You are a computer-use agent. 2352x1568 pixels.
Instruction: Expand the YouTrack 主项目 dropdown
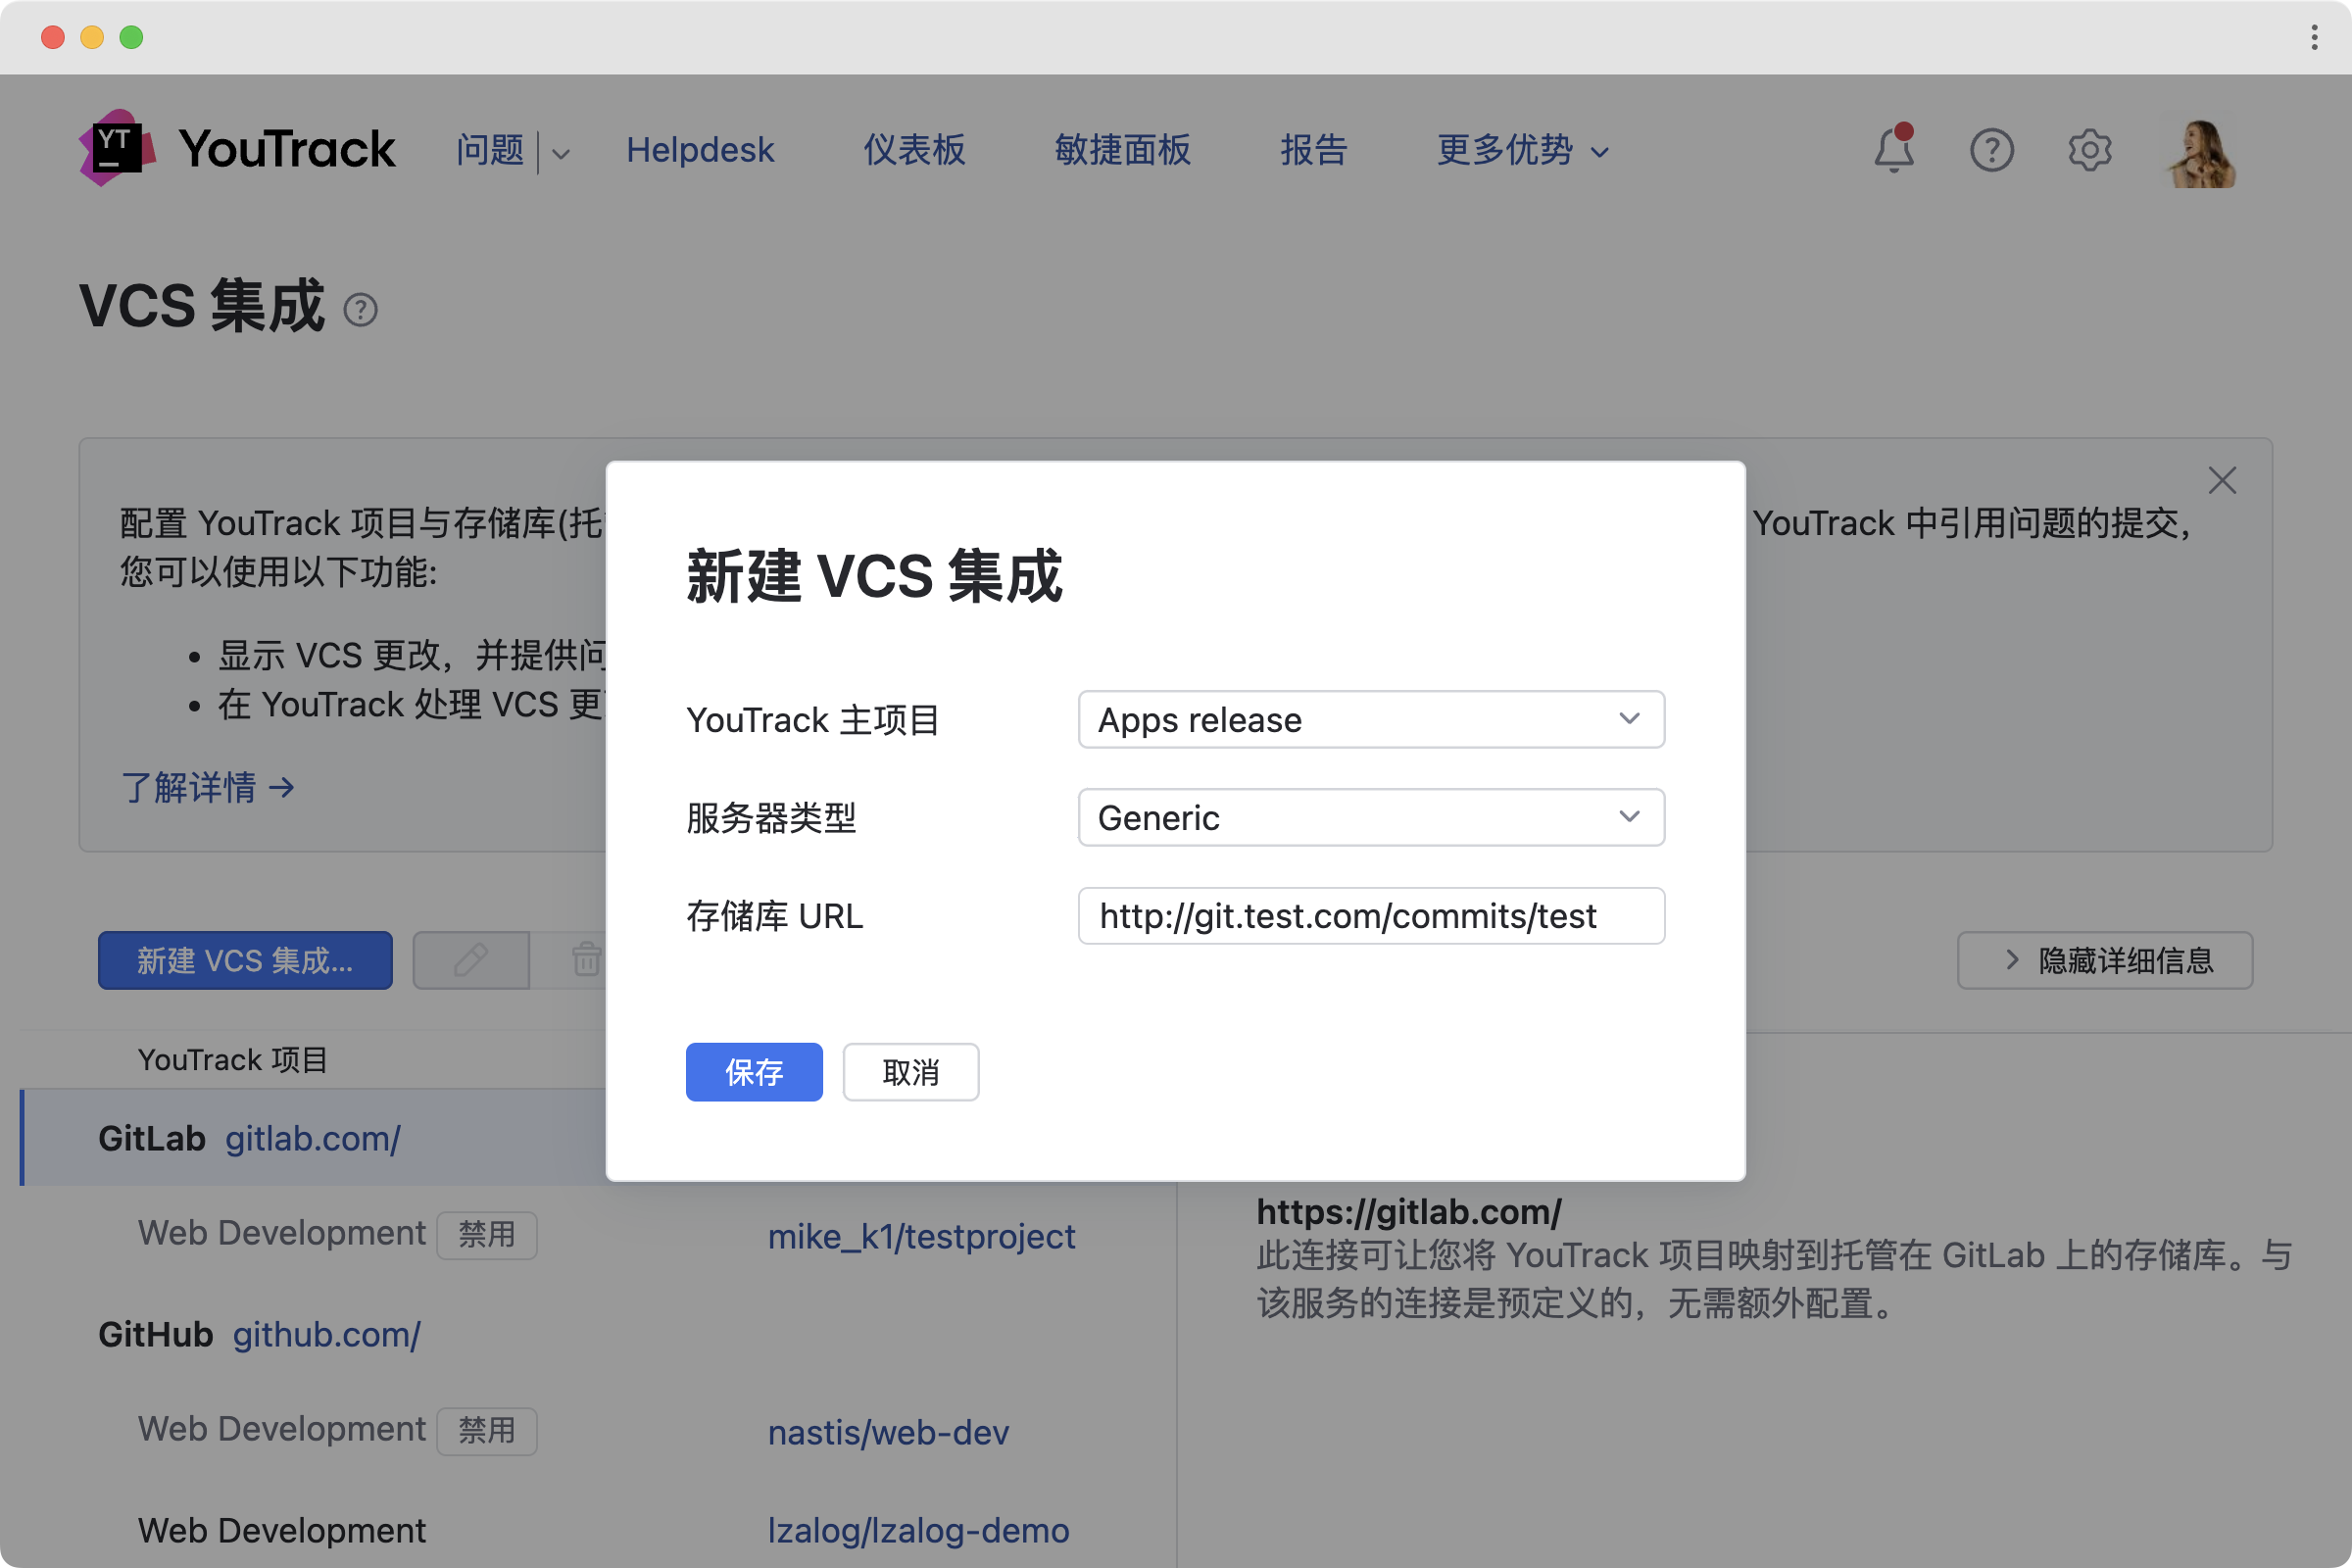(1370, 719)
